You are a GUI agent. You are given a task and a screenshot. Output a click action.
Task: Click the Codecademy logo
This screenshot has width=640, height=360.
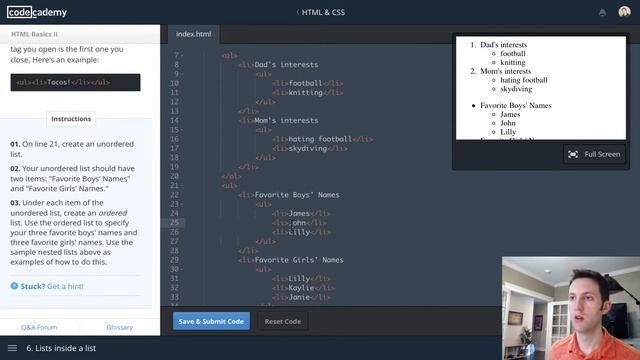[37, 12]
